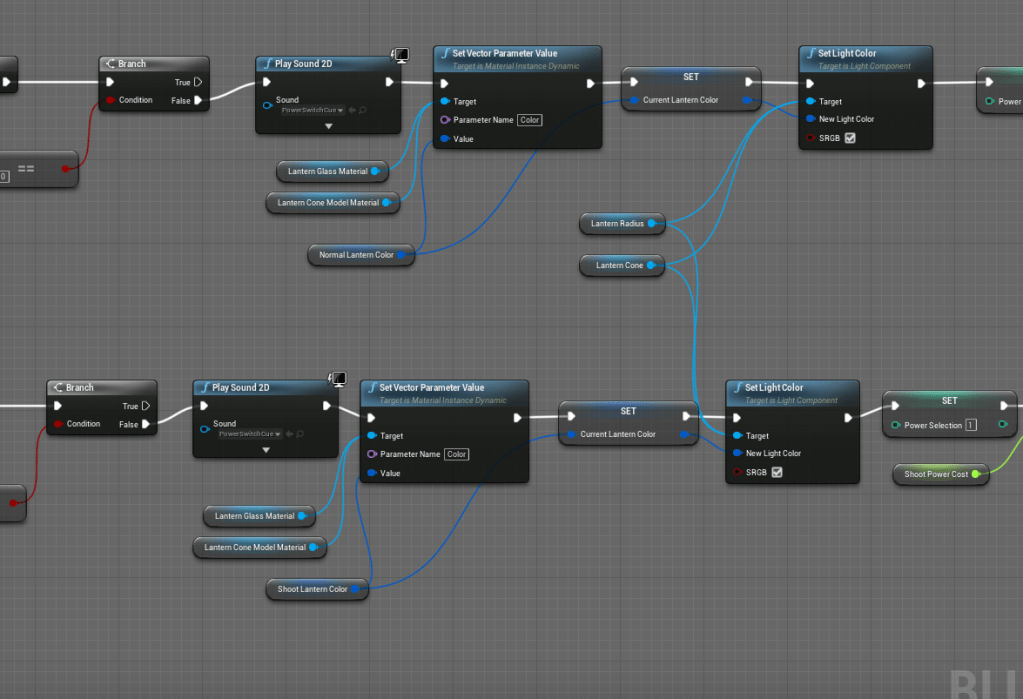Click the New Light Color pin on the lower Set Light Color node
The width and height of the screenshot is (1023, 699).
(738, 454)
